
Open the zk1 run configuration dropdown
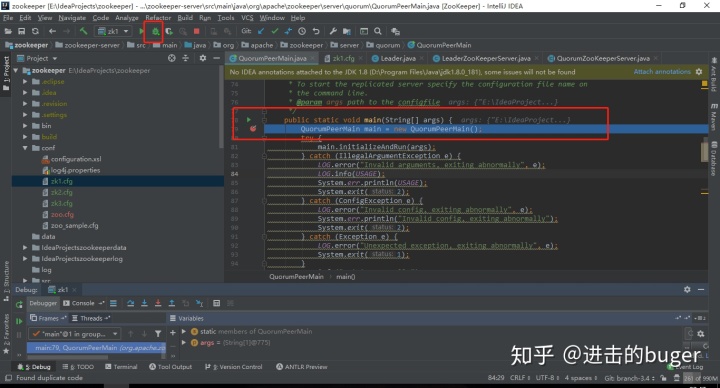pos(113,31)
